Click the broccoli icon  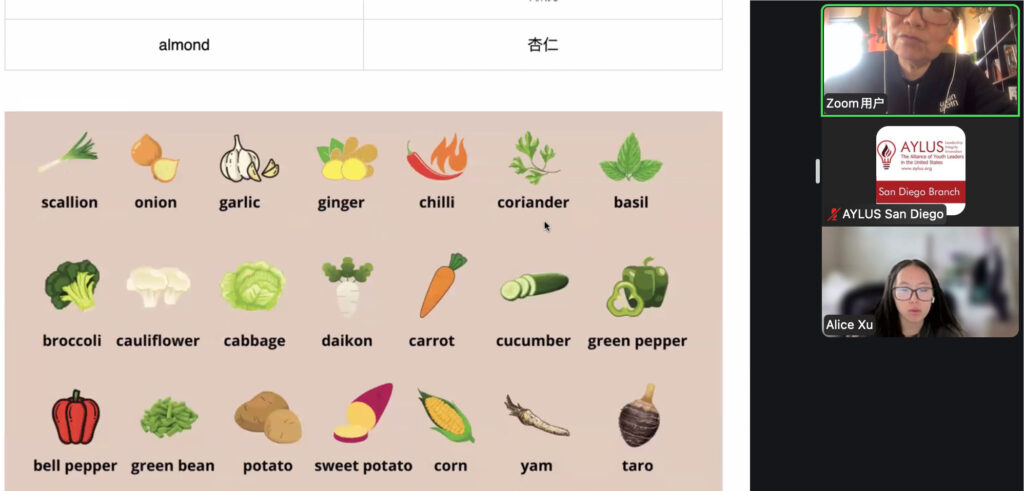(x=72, y=285)
